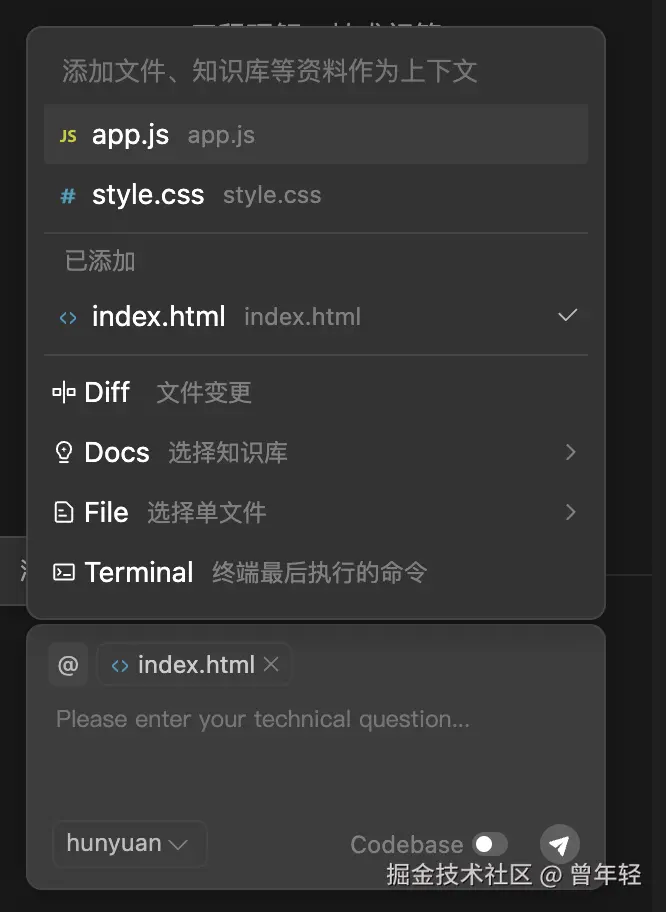666x912 pixels.
Task: Expand the Docs submenu arrow
Action: pos(570,453)
